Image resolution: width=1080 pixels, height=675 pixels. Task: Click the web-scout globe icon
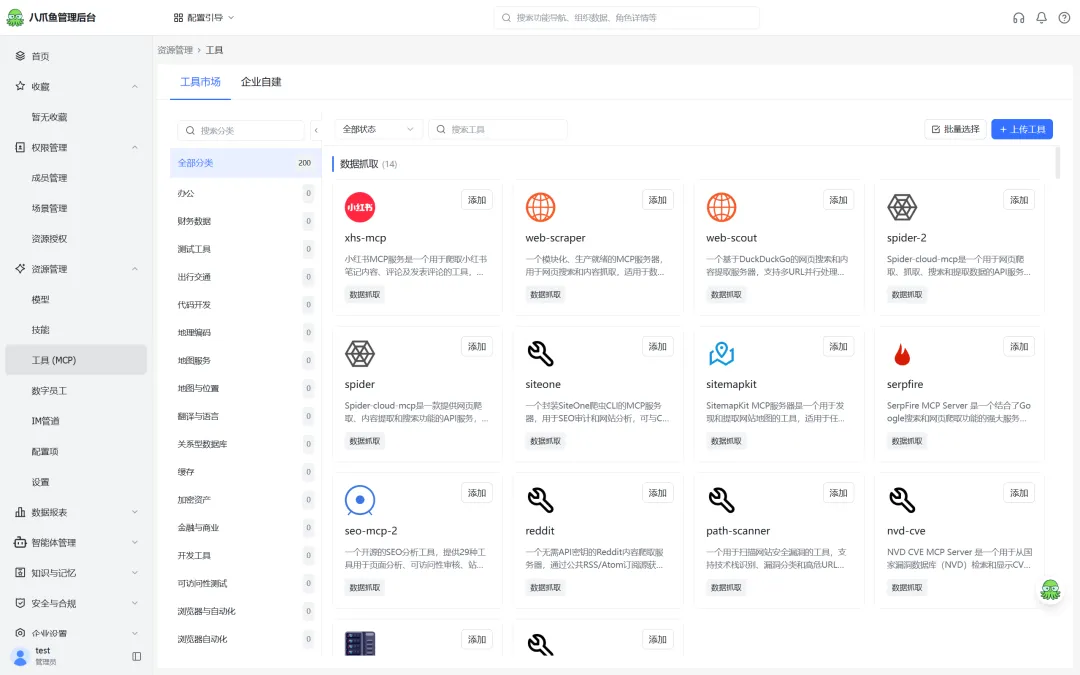pos(721,207)
